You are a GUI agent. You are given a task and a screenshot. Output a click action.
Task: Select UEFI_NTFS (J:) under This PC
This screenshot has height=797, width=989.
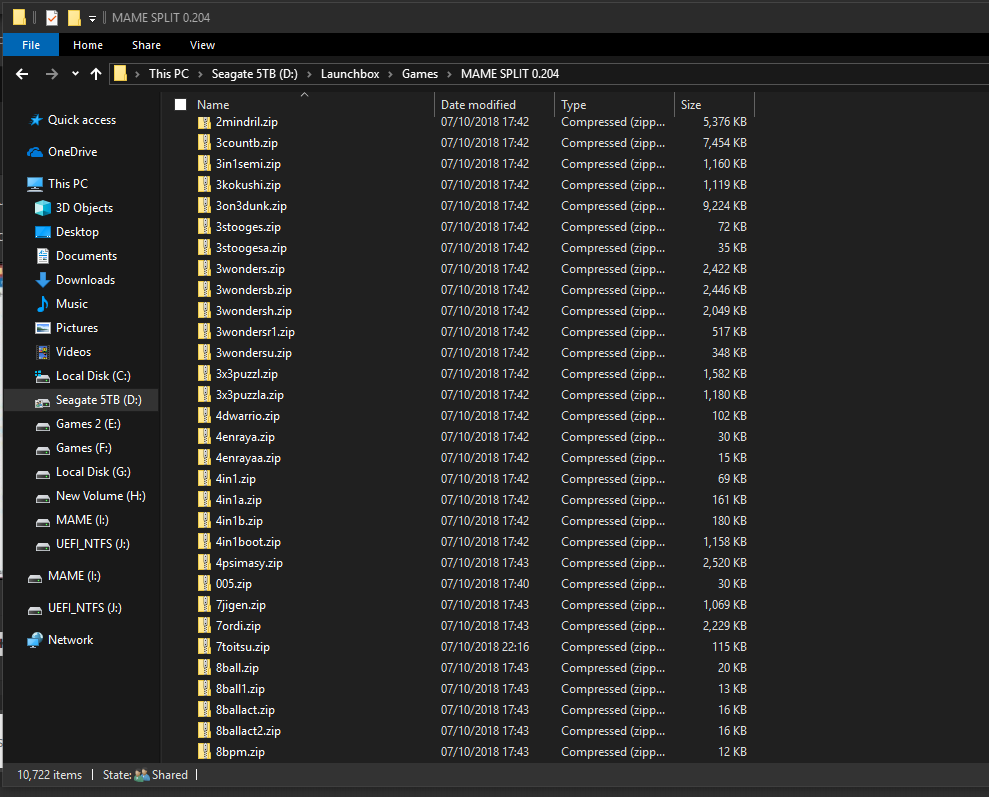click(x=93, y=544)
